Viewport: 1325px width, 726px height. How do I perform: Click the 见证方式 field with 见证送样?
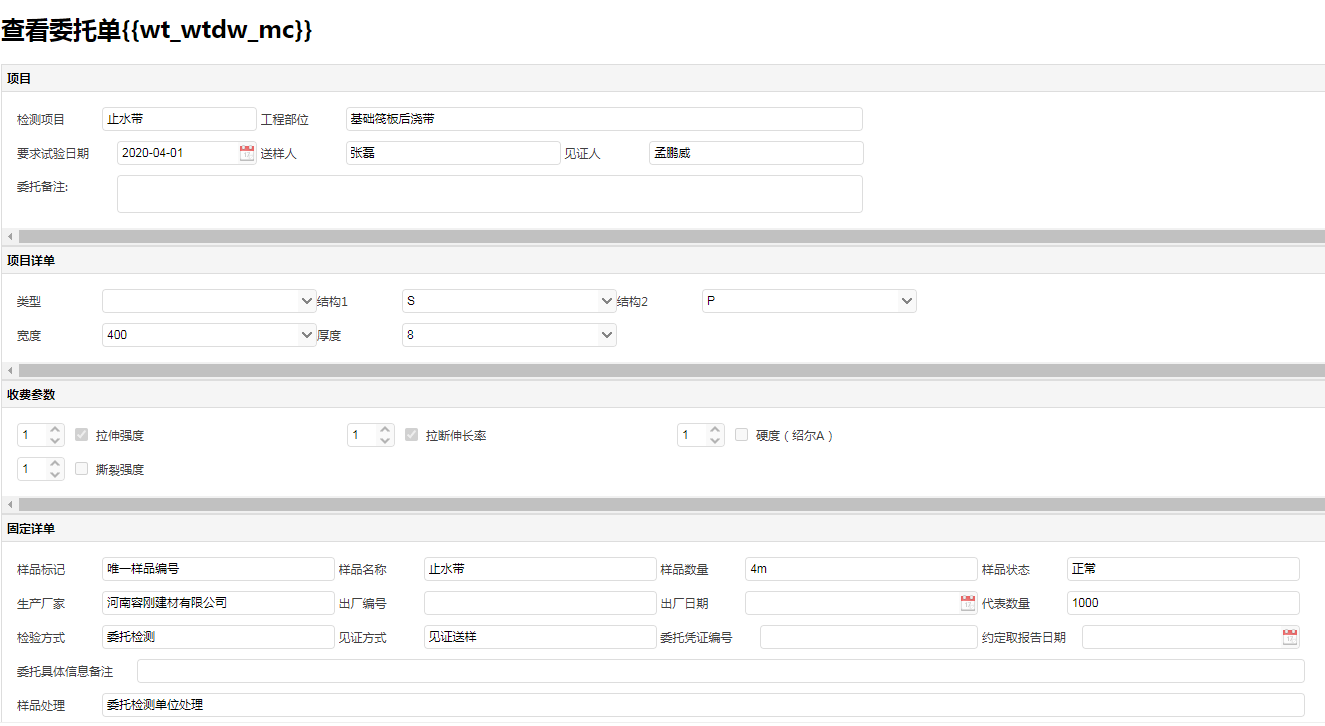pyautogui.click(x=540, y=637)
